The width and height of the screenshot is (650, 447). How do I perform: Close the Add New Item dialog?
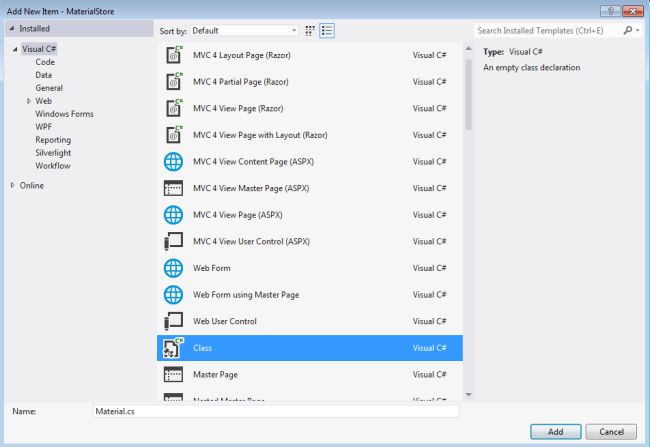(x=633, y=11)
